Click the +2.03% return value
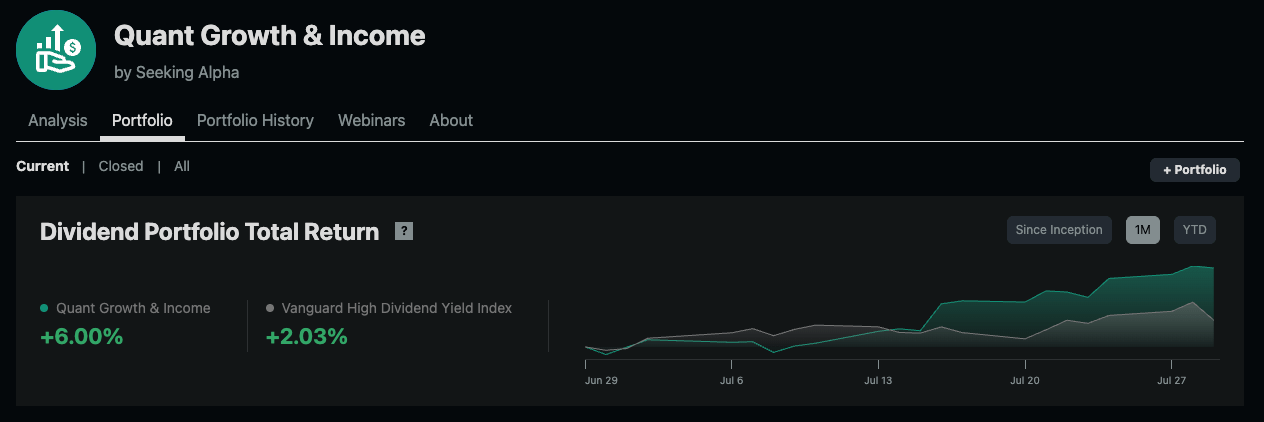This screenshot has height=422, width=1264. click(x=307, y=337)
